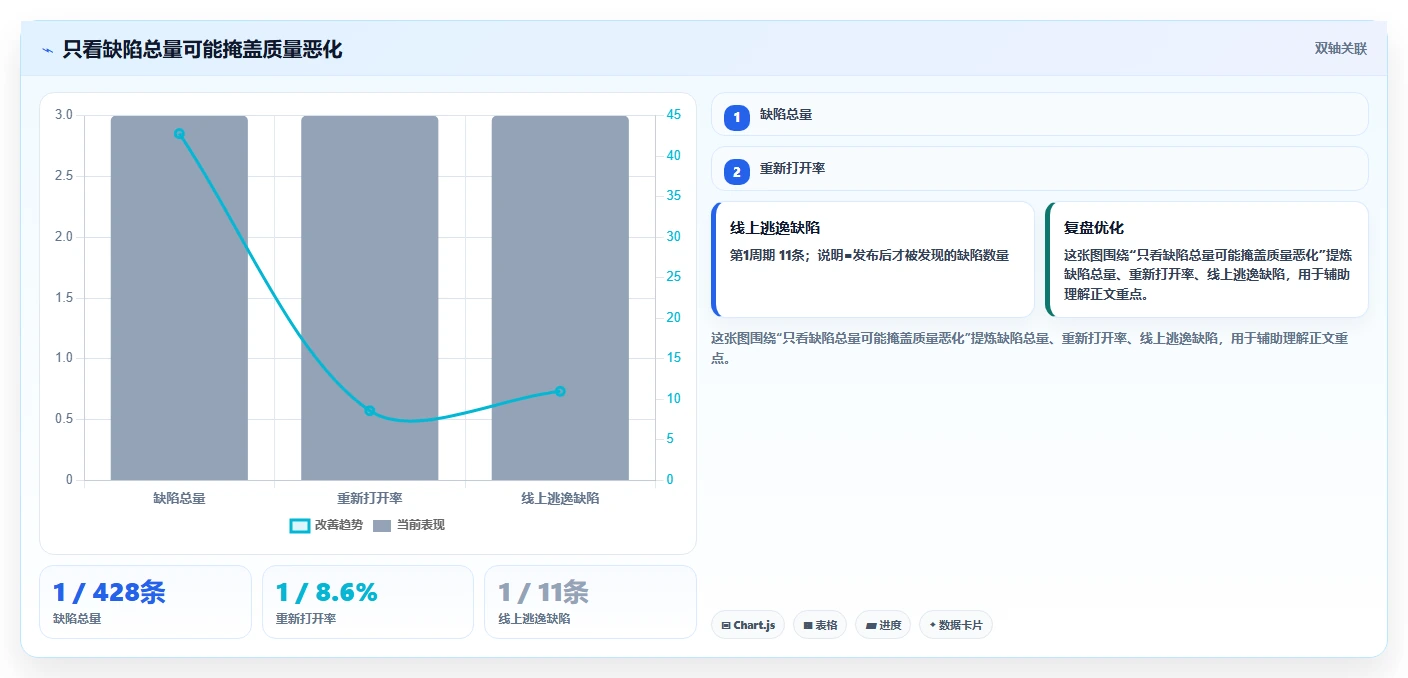
Task: Click the 表格 tag
Action: point(820,625)
